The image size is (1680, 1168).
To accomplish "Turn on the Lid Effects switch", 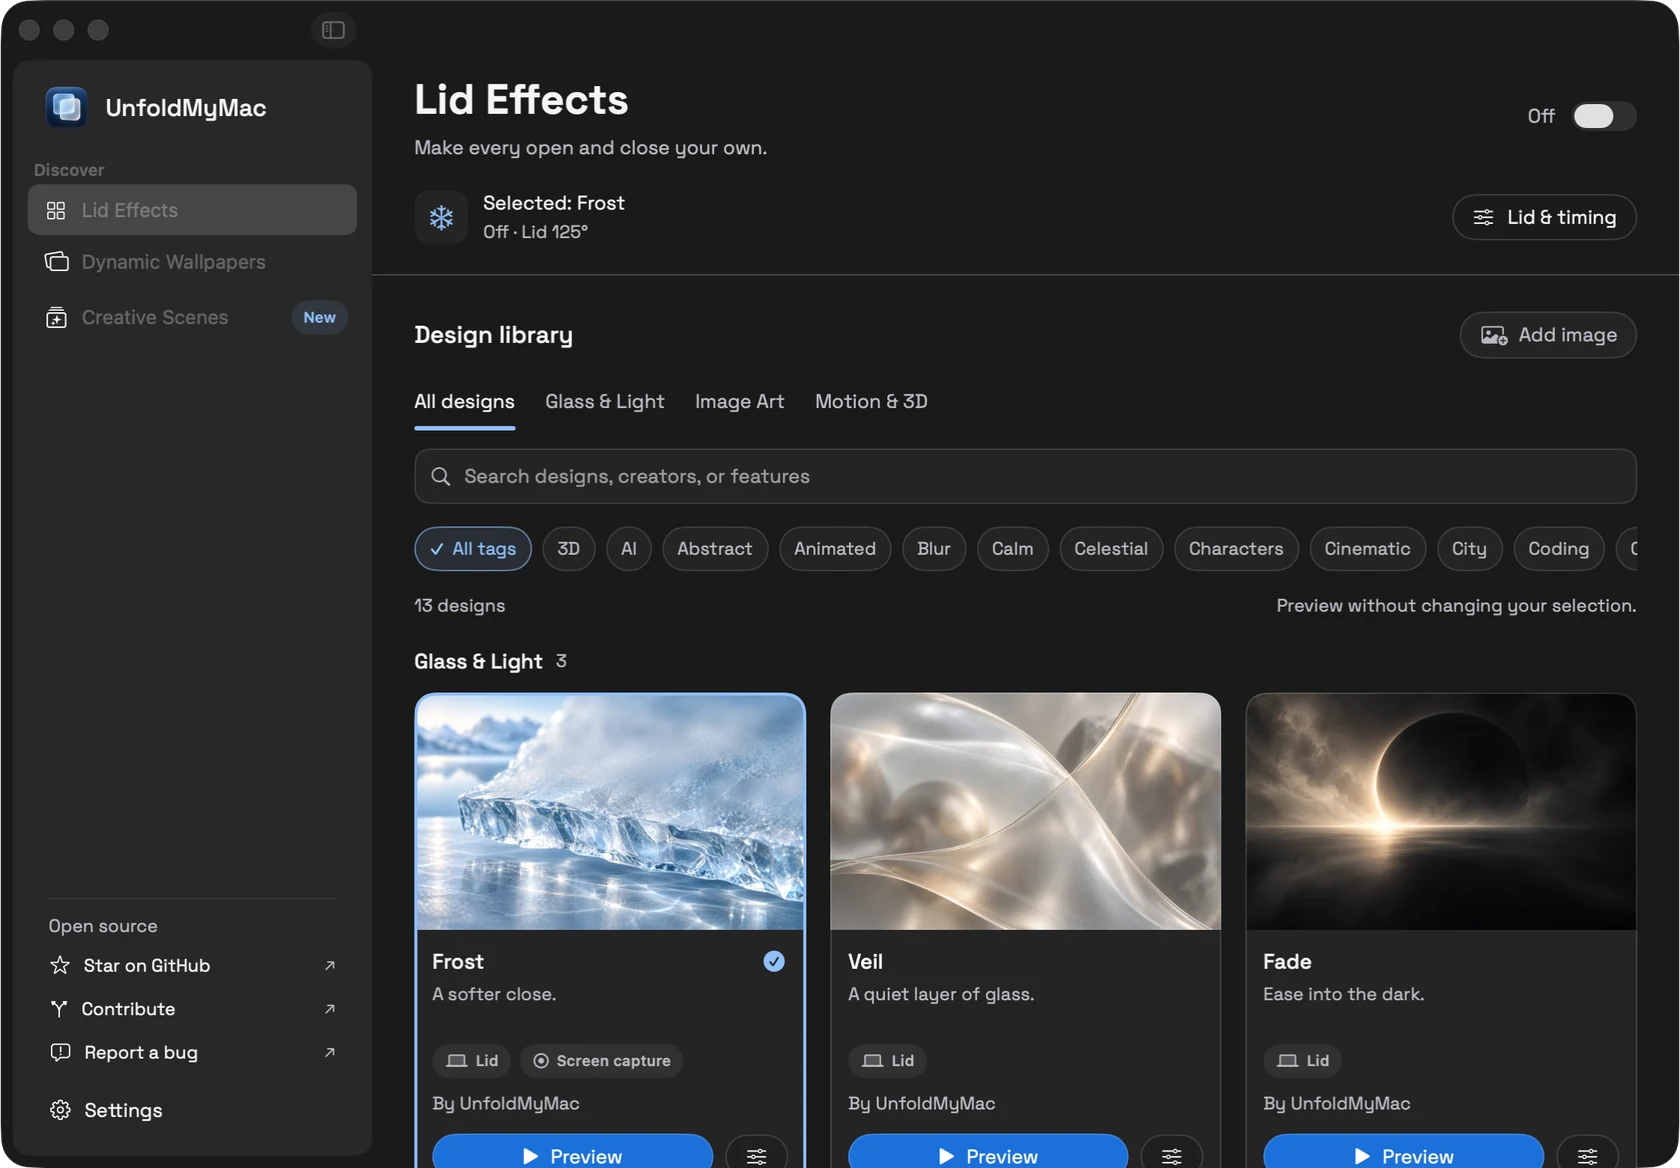I will (x=1603, y=116).
